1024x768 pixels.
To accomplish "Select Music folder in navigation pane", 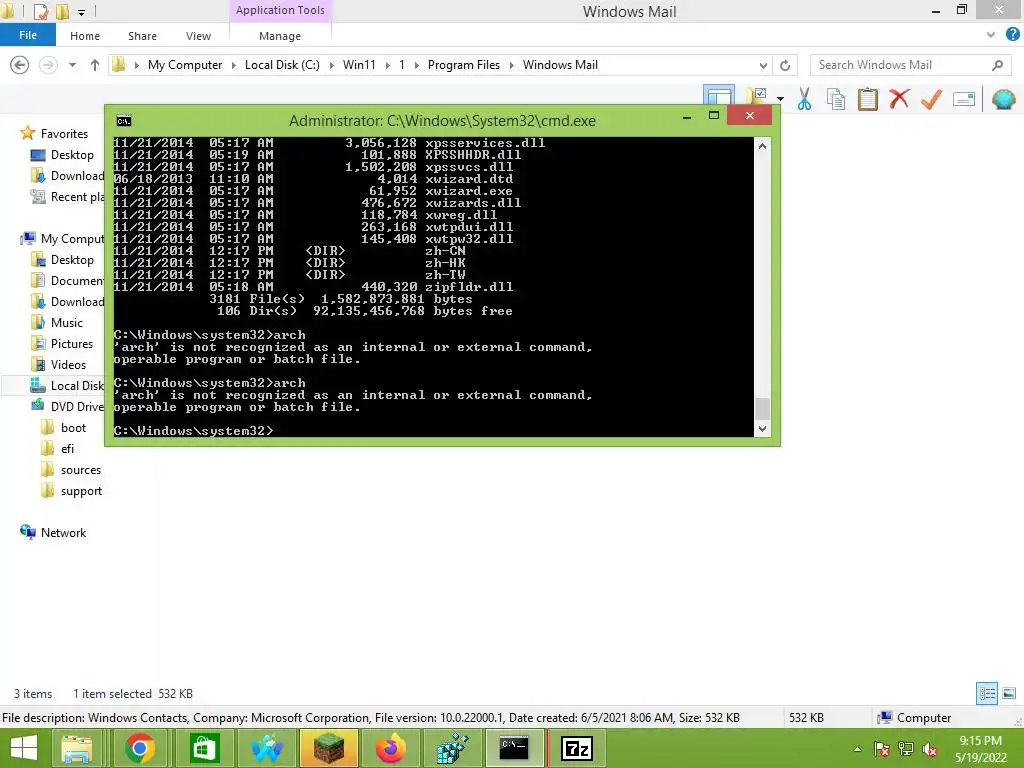I will (67, 323).
